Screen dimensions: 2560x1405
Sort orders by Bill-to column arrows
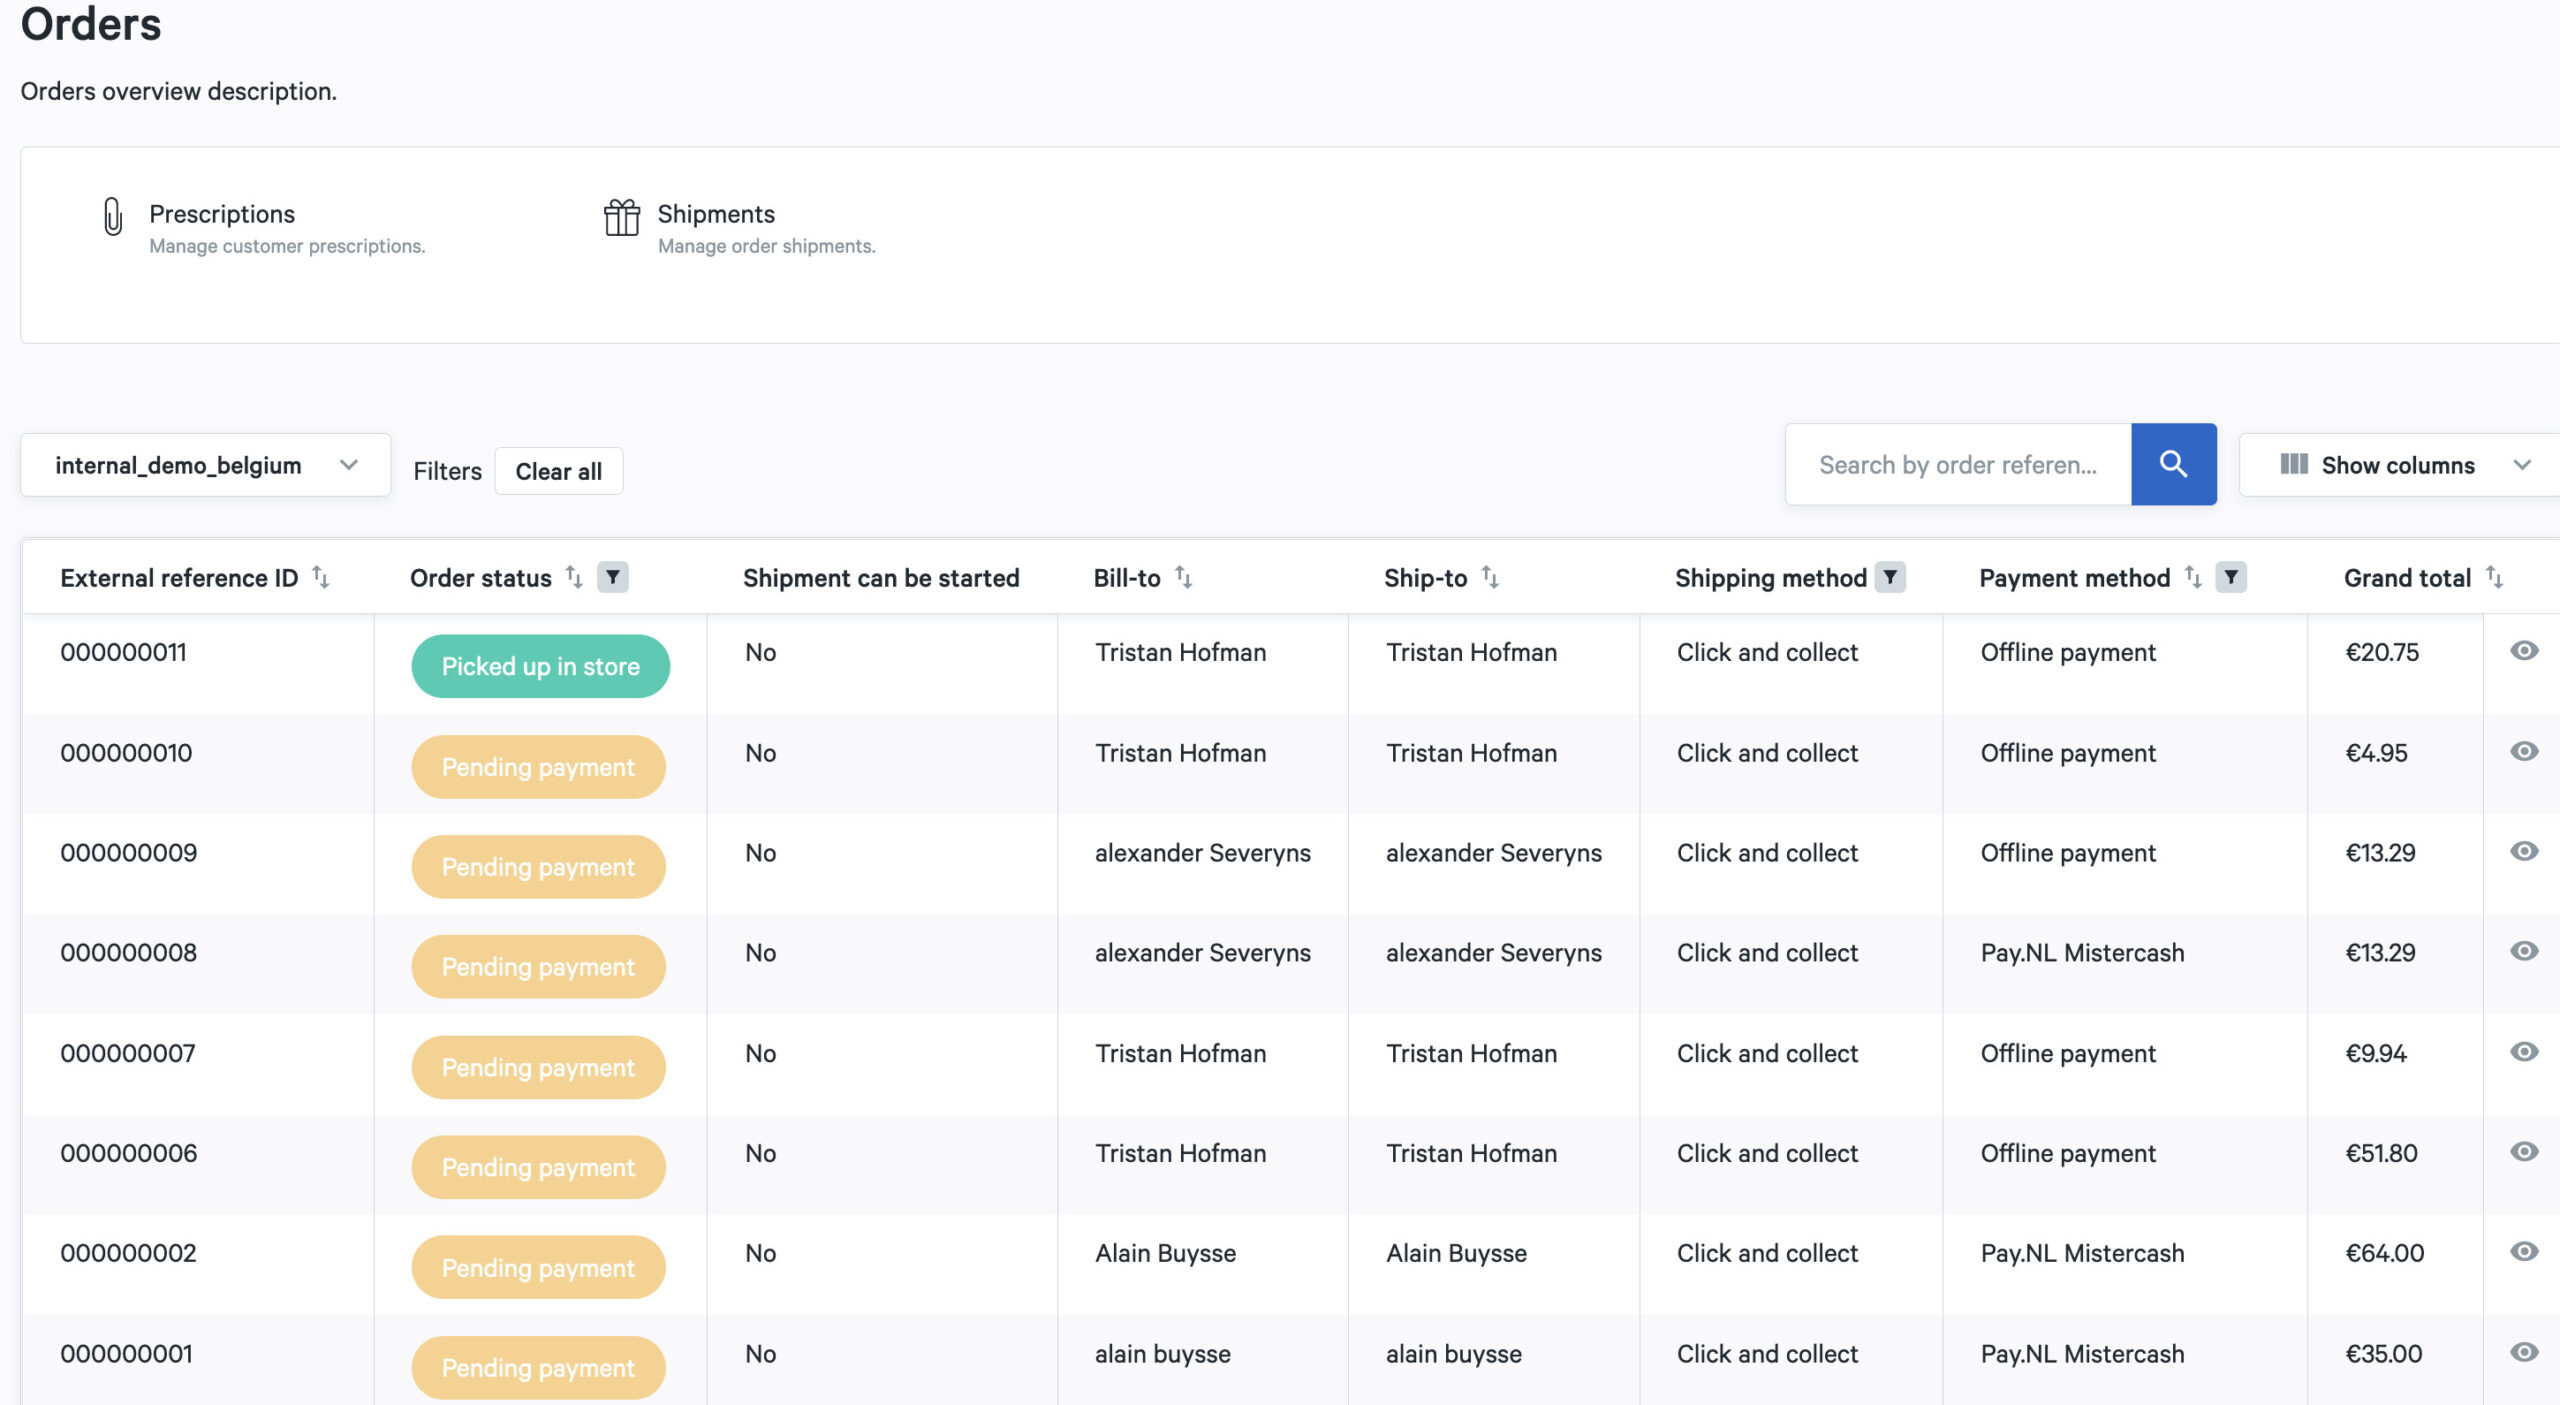click(x=1183, y=577)
